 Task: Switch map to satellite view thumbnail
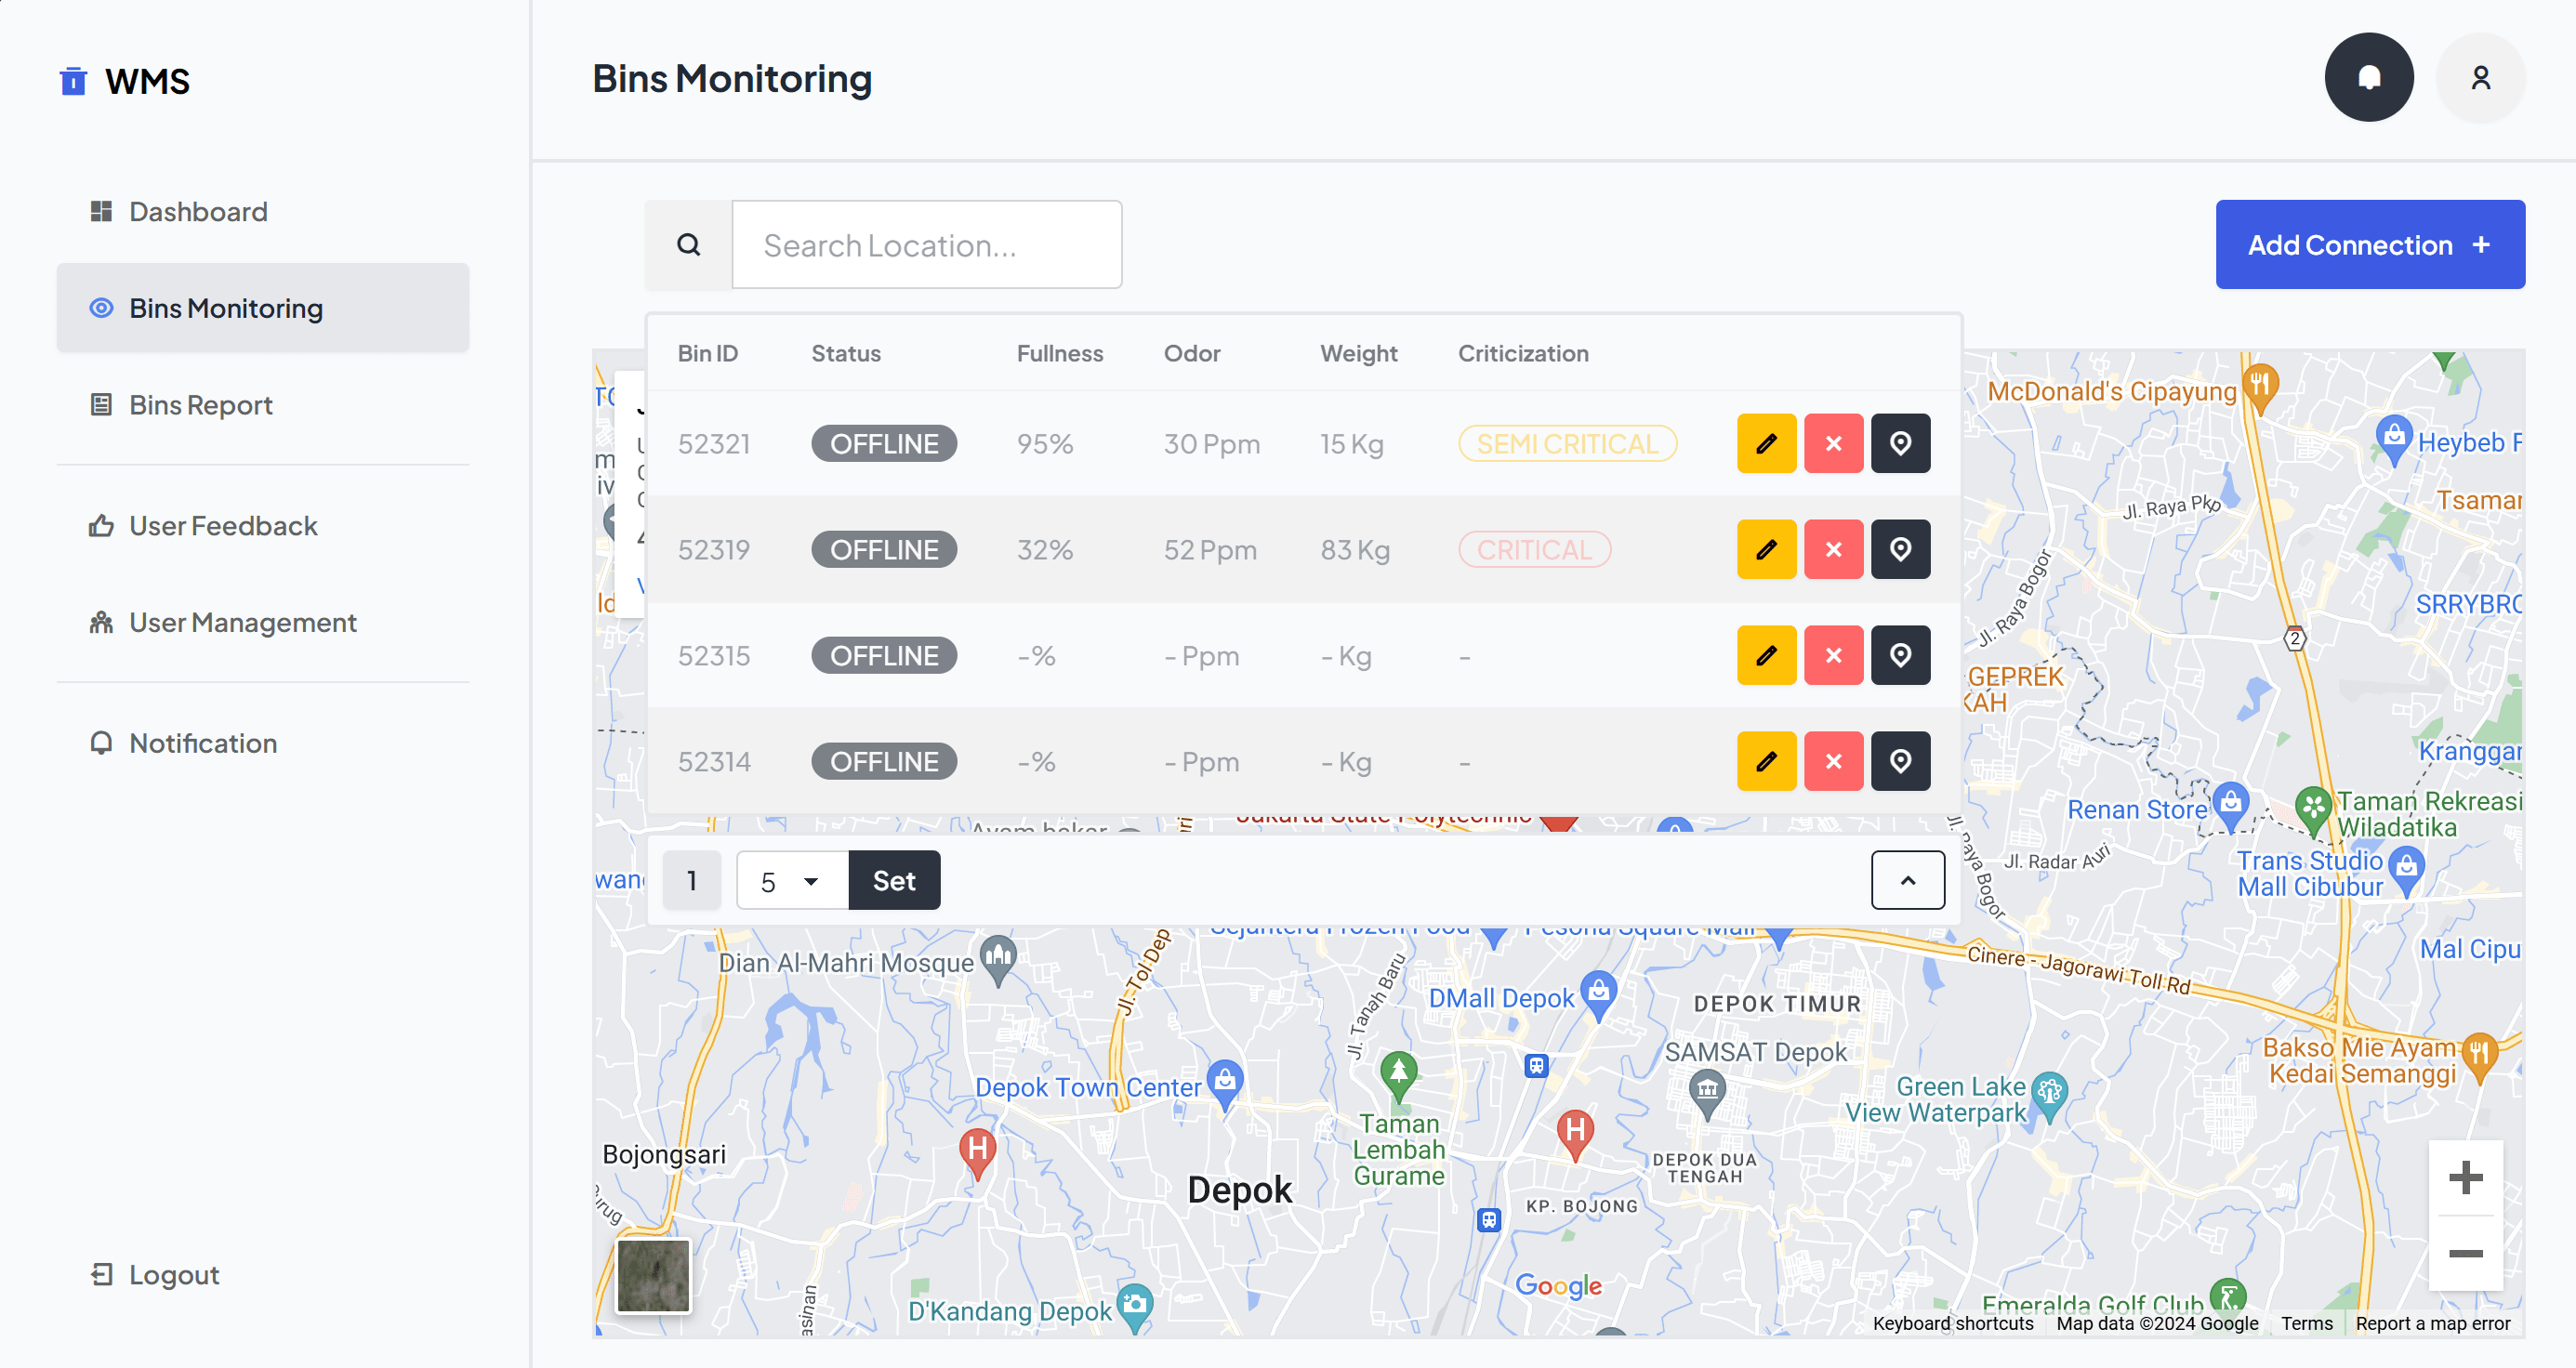click(x=653, y=1276)
